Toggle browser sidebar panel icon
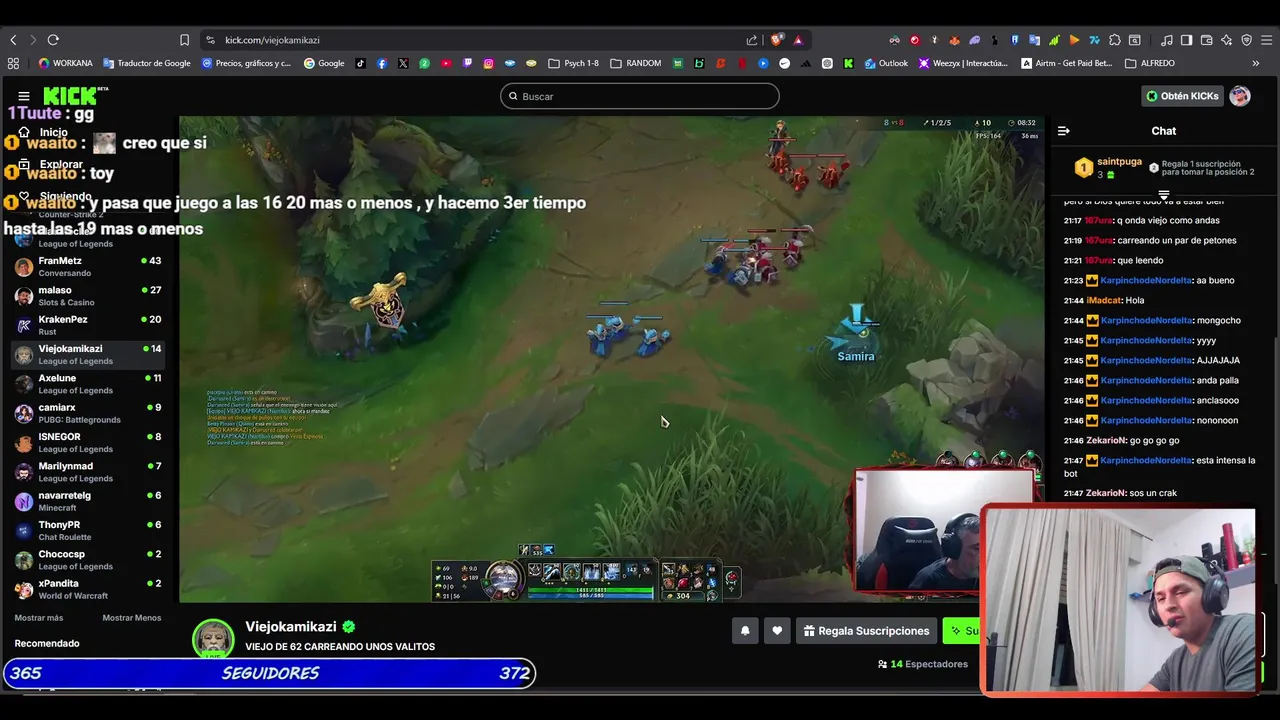This screenshot has width=1280, height=720. [1187, 40]
